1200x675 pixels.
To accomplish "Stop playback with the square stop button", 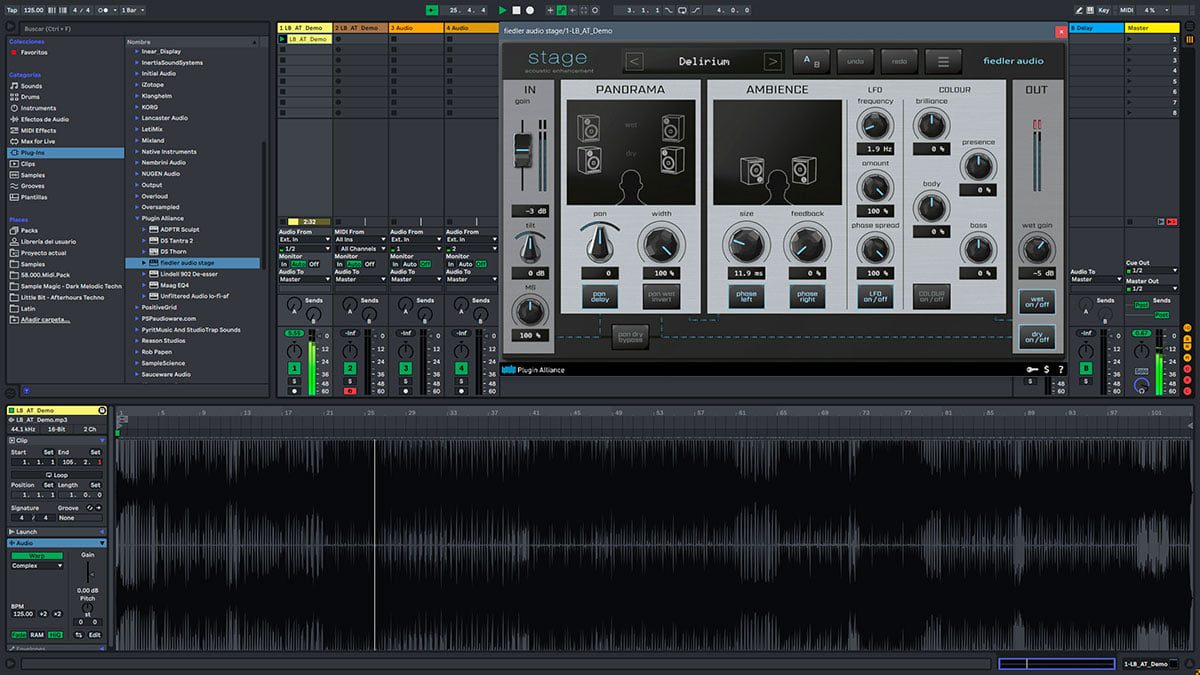I will coord(516,9).
